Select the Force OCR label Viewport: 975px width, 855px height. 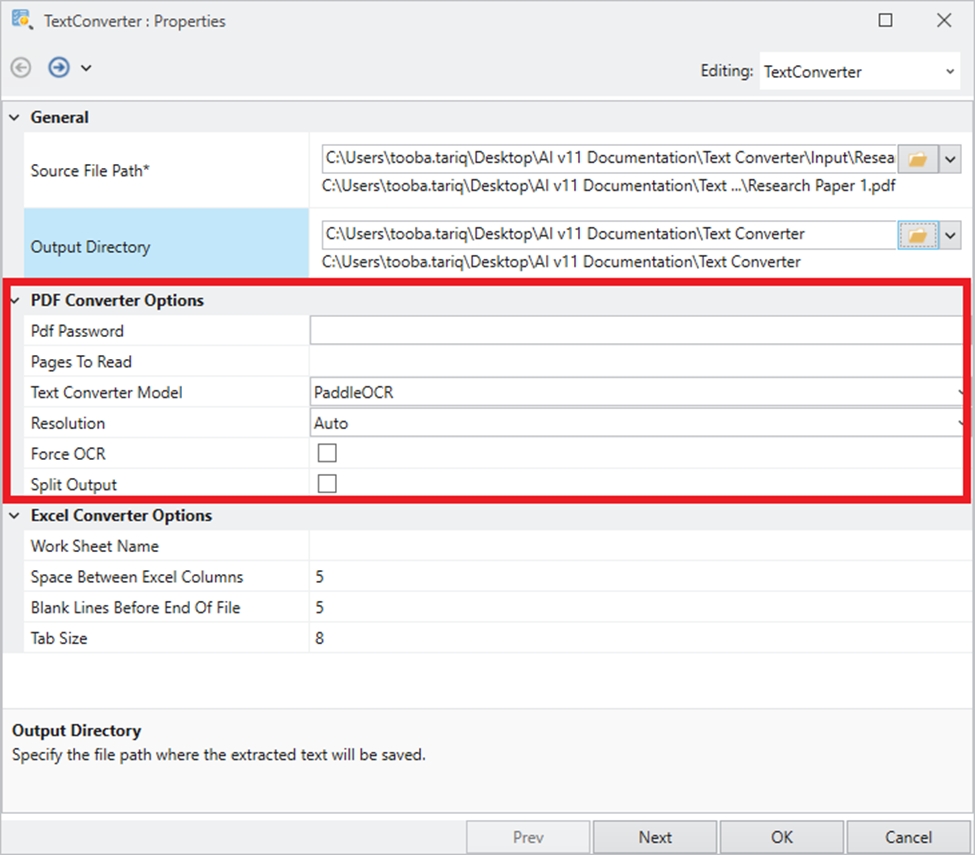(x=68, y=454)
